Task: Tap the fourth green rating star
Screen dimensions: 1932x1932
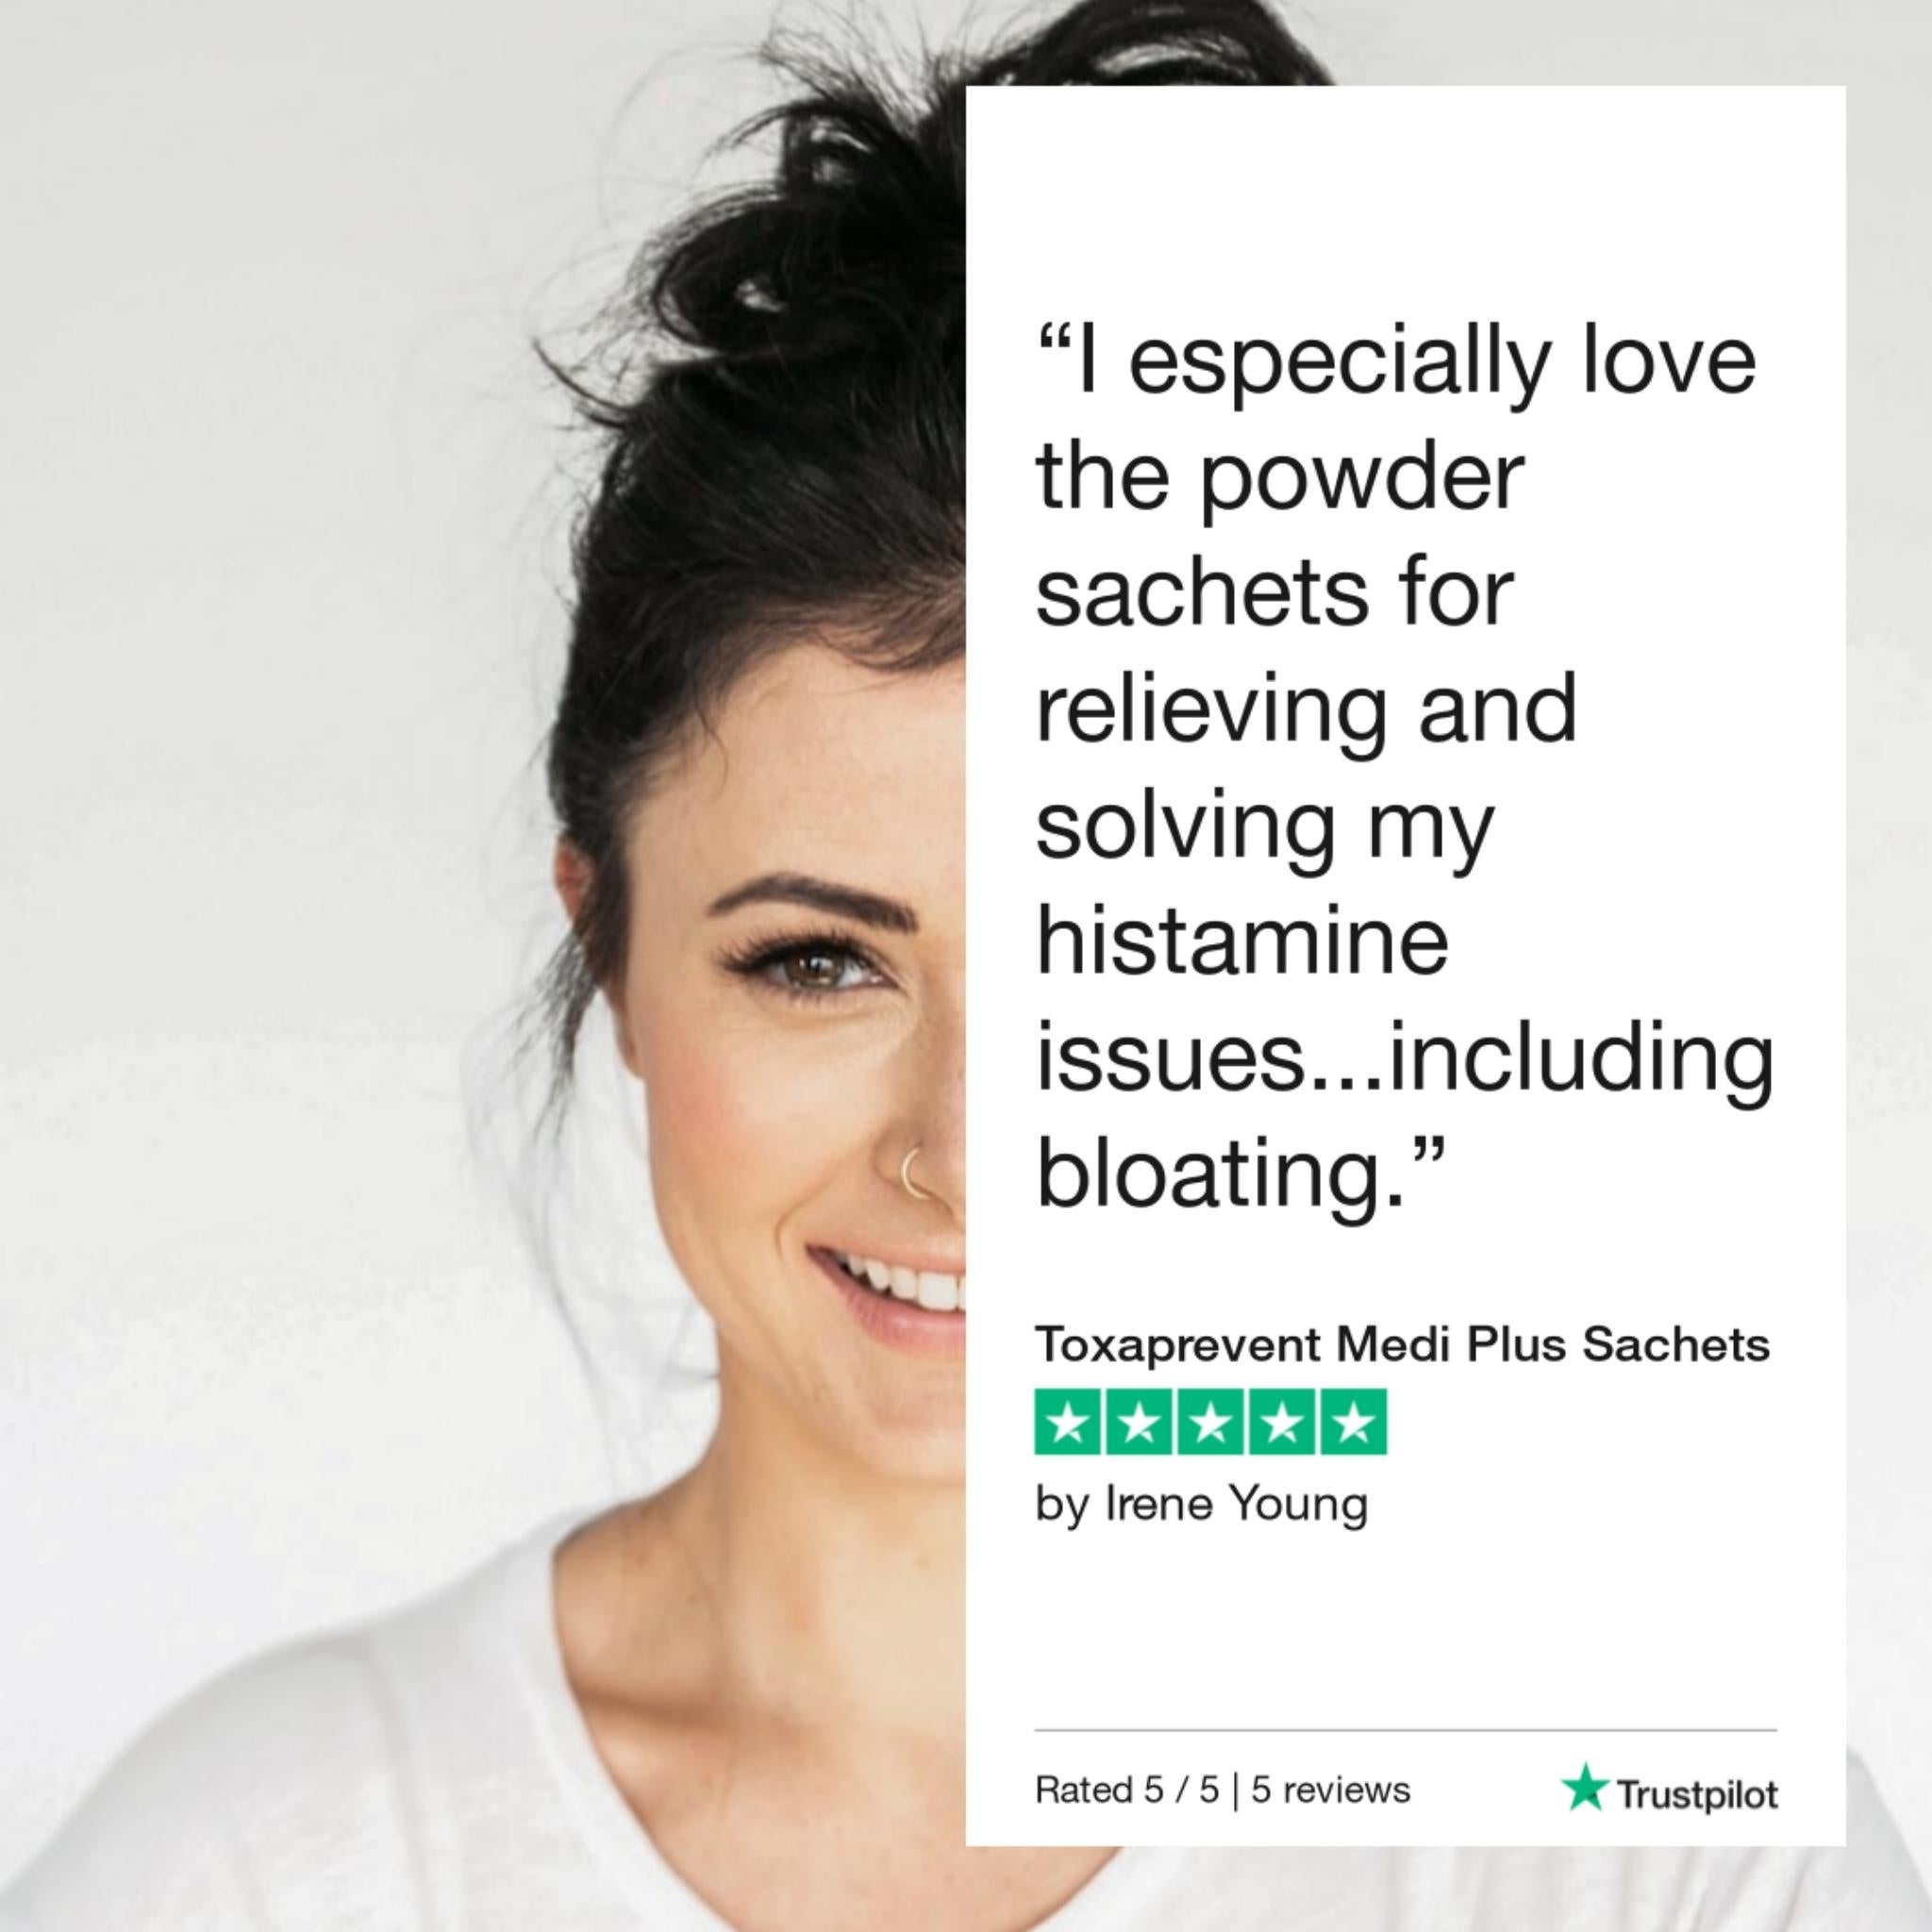Action: (1282, 1421)
